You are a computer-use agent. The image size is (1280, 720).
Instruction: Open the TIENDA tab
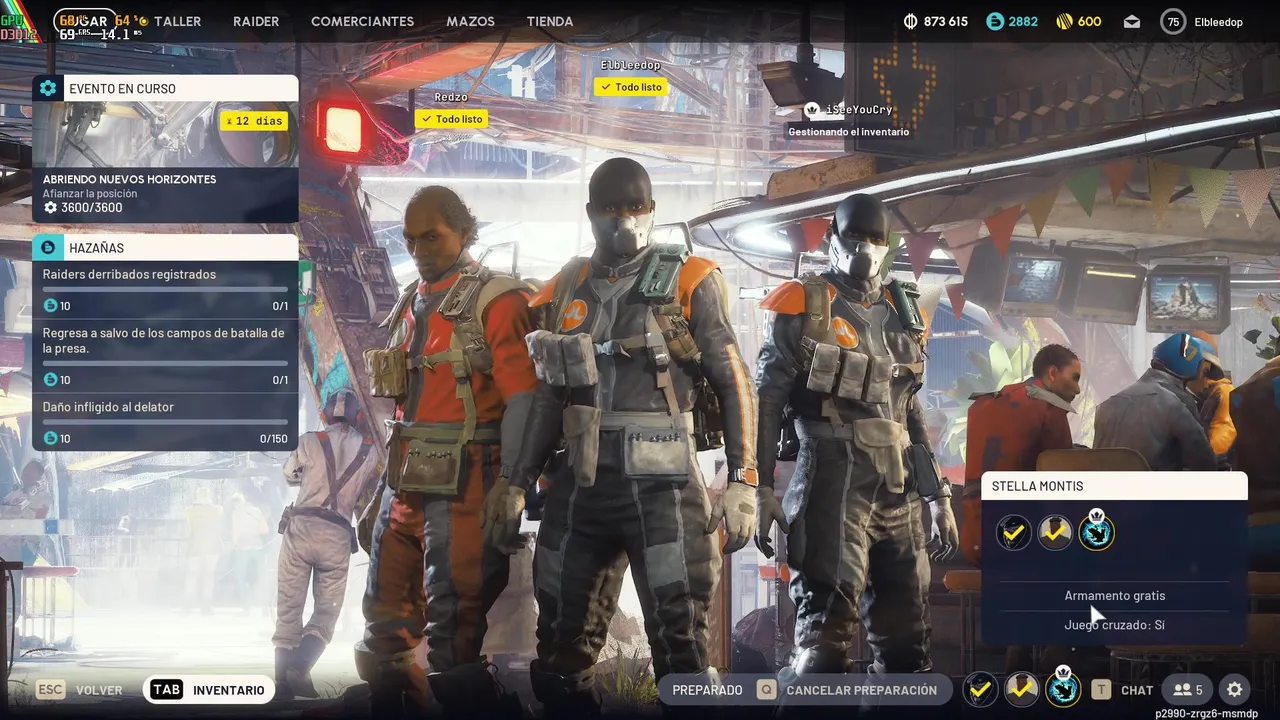click(x=550, y=21)
